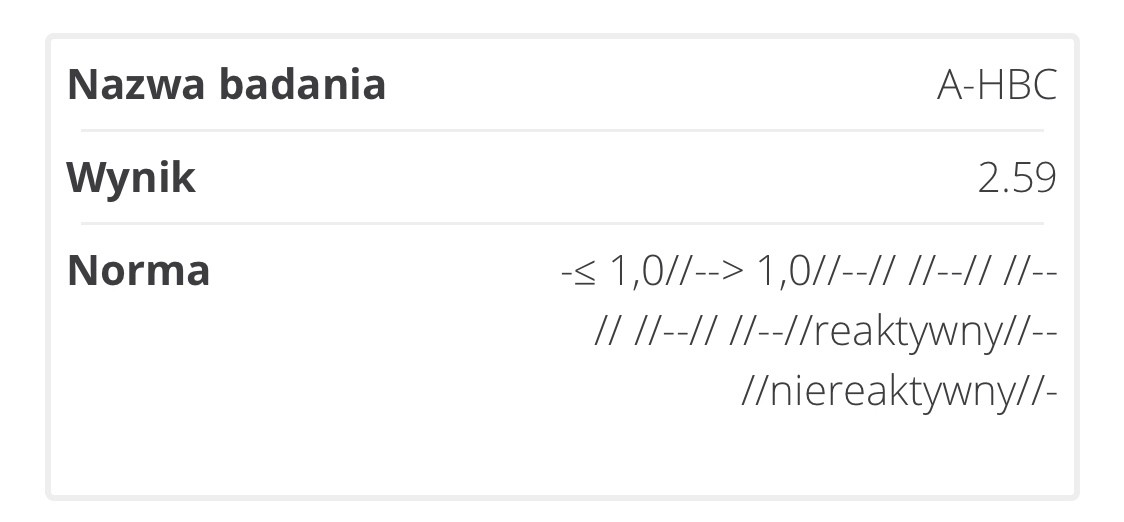Click the slashes starting the second norm line
Image resolution: width=1124 pixels, height=522 pixels.
pos(608,332)
